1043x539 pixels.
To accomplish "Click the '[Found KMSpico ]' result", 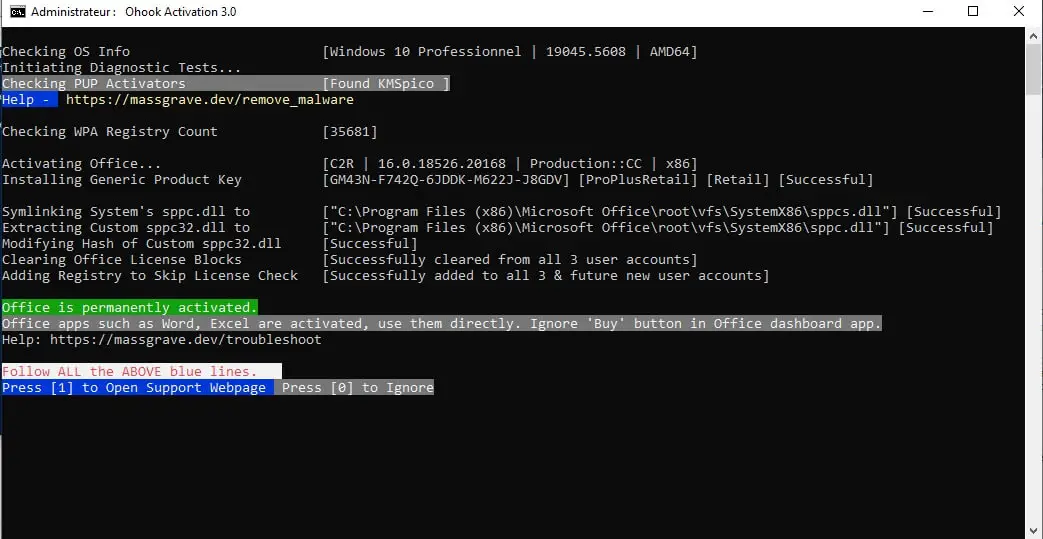I will (x=386, y=84).
